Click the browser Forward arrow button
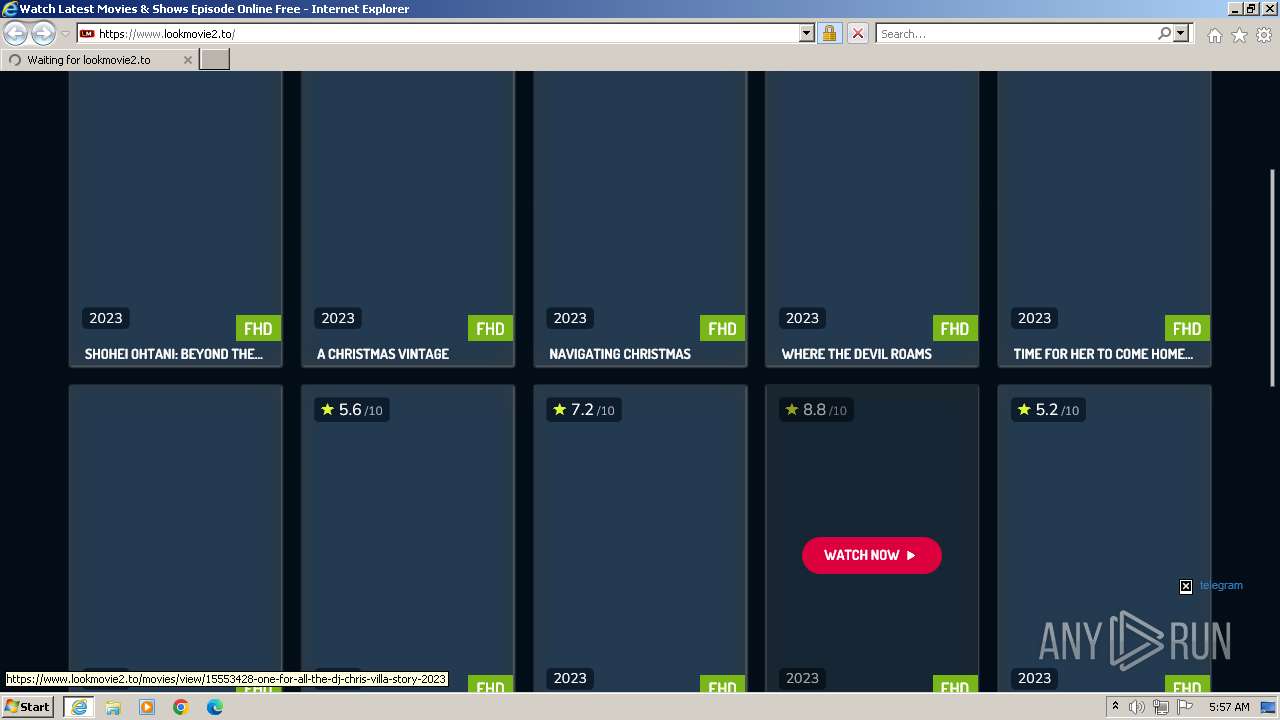Screen dimensions: 1280x720 pyautogui.click(x=43, y=34)
